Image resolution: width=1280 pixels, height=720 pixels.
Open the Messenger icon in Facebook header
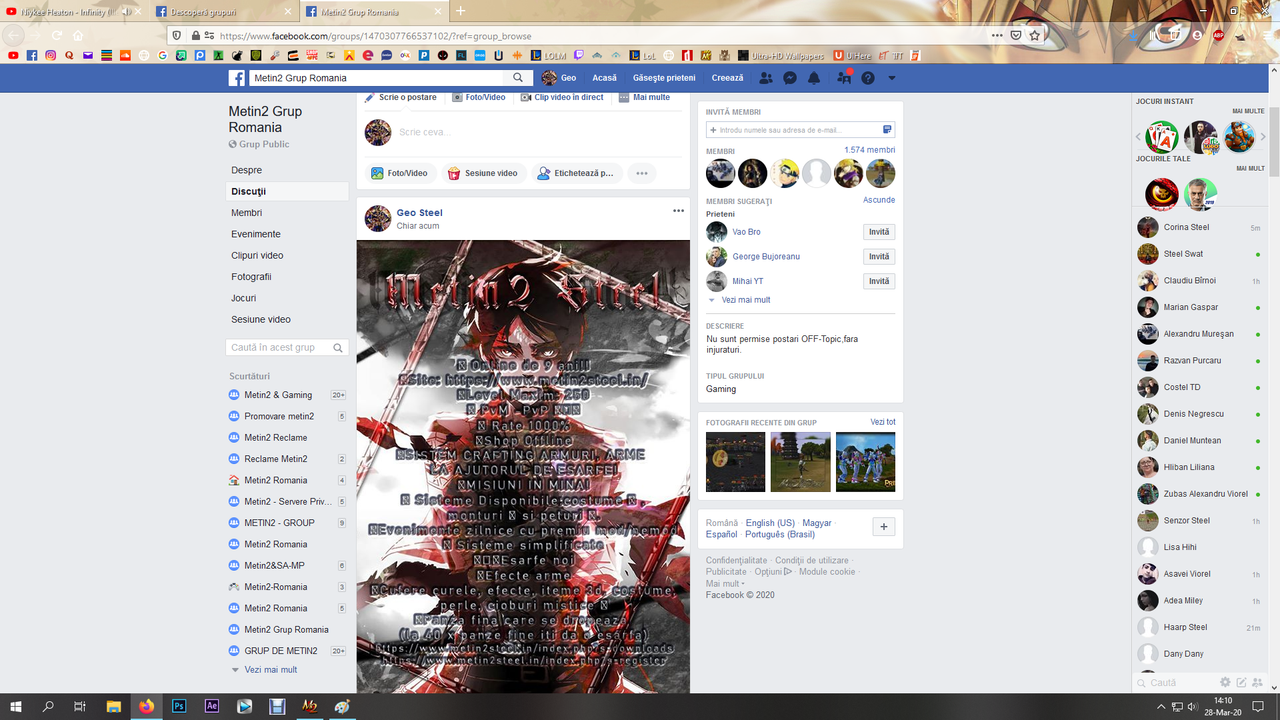pyautogui.click(x=790, y=78)
